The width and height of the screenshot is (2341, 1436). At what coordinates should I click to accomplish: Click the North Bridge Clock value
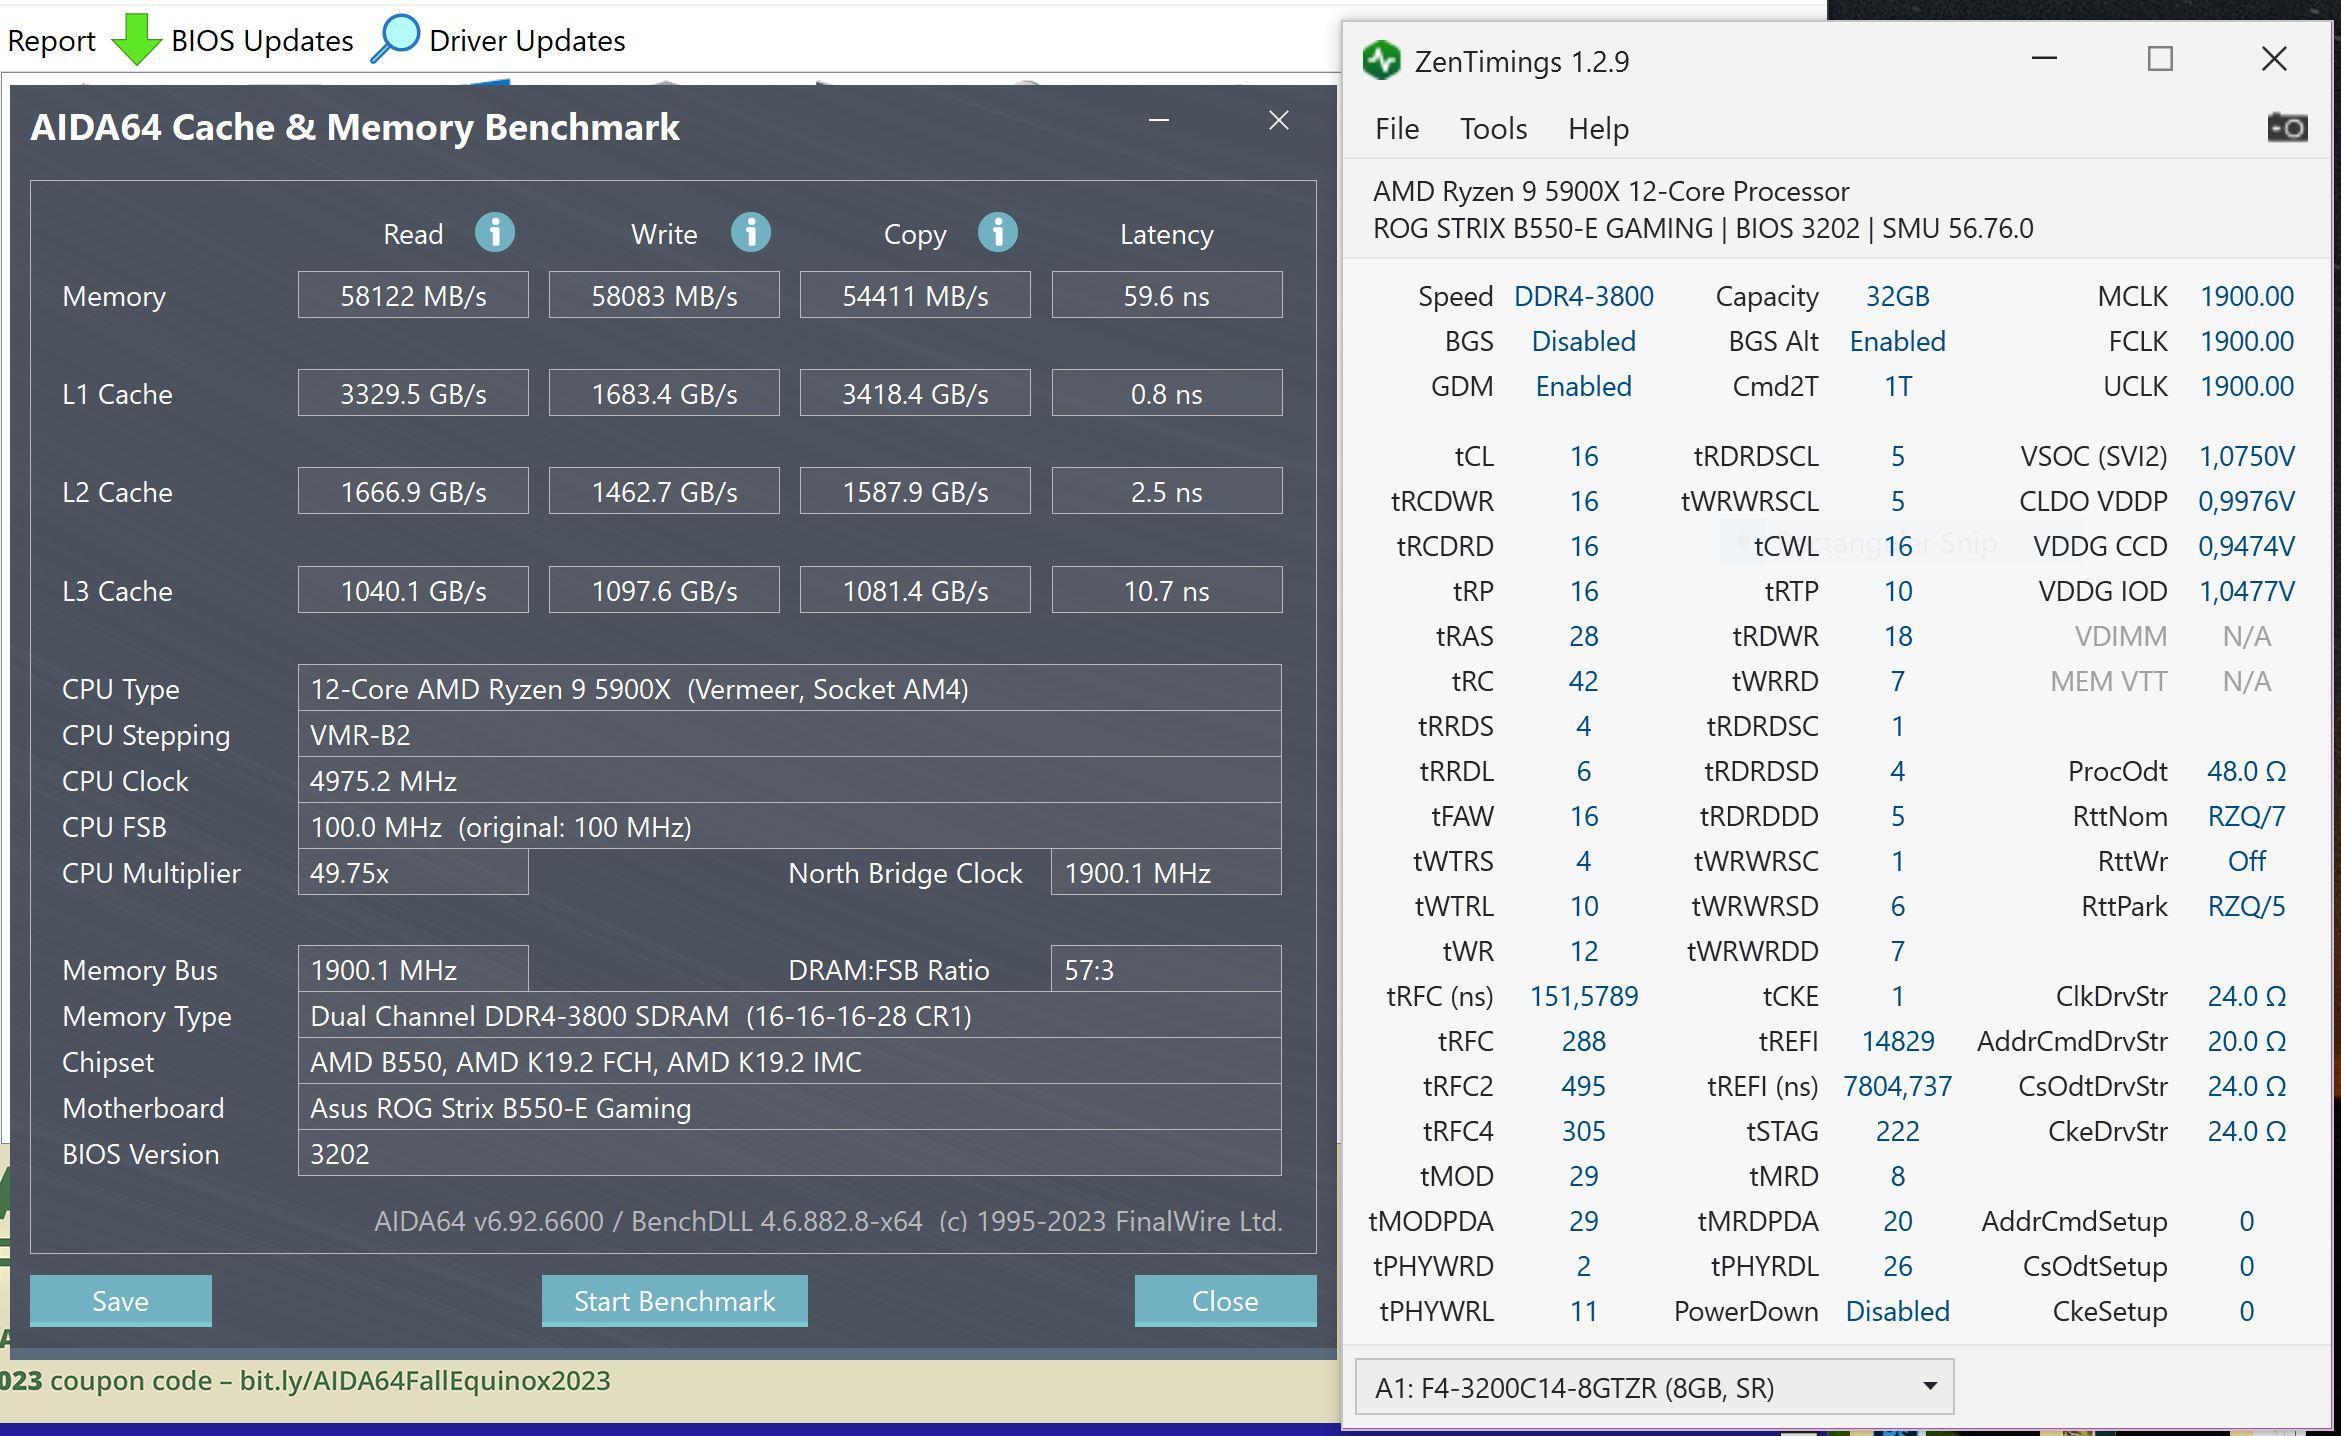click(x=1166, y=872)
